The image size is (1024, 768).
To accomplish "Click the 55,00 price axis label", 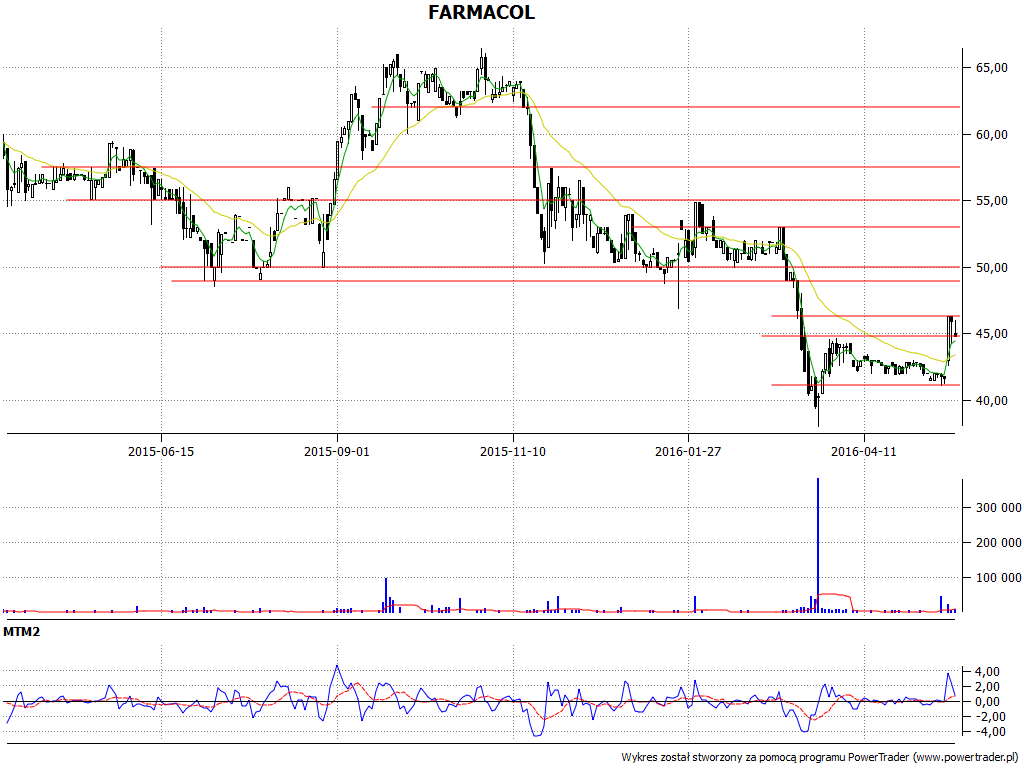I will click(991, 201).
